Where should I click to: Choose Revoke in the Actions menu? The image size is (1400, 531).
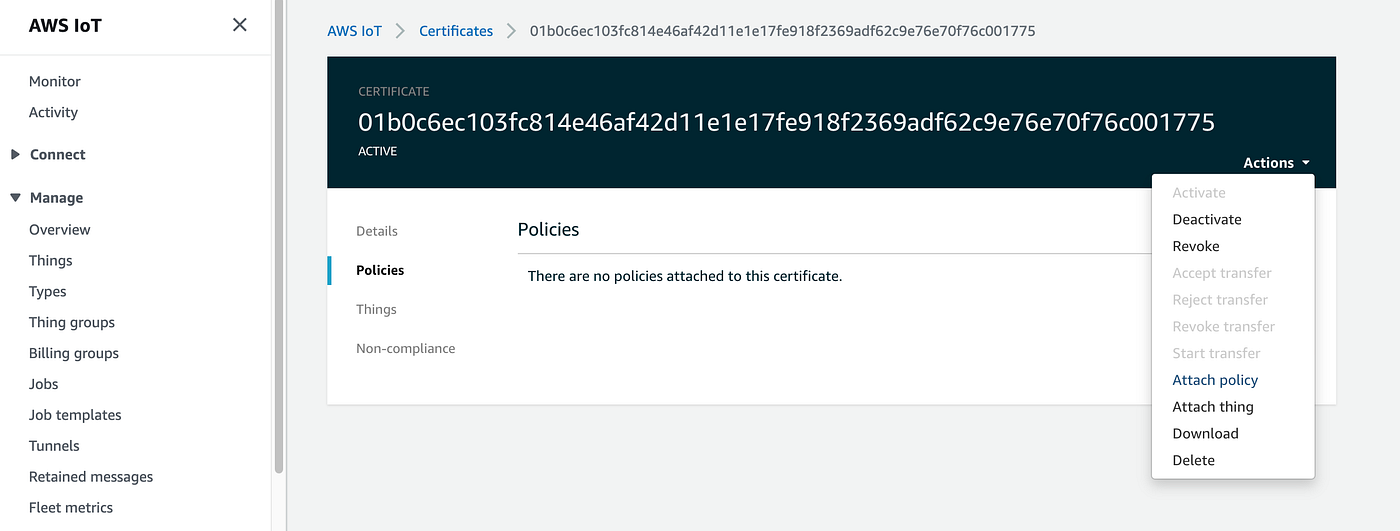coord(1196,246)
